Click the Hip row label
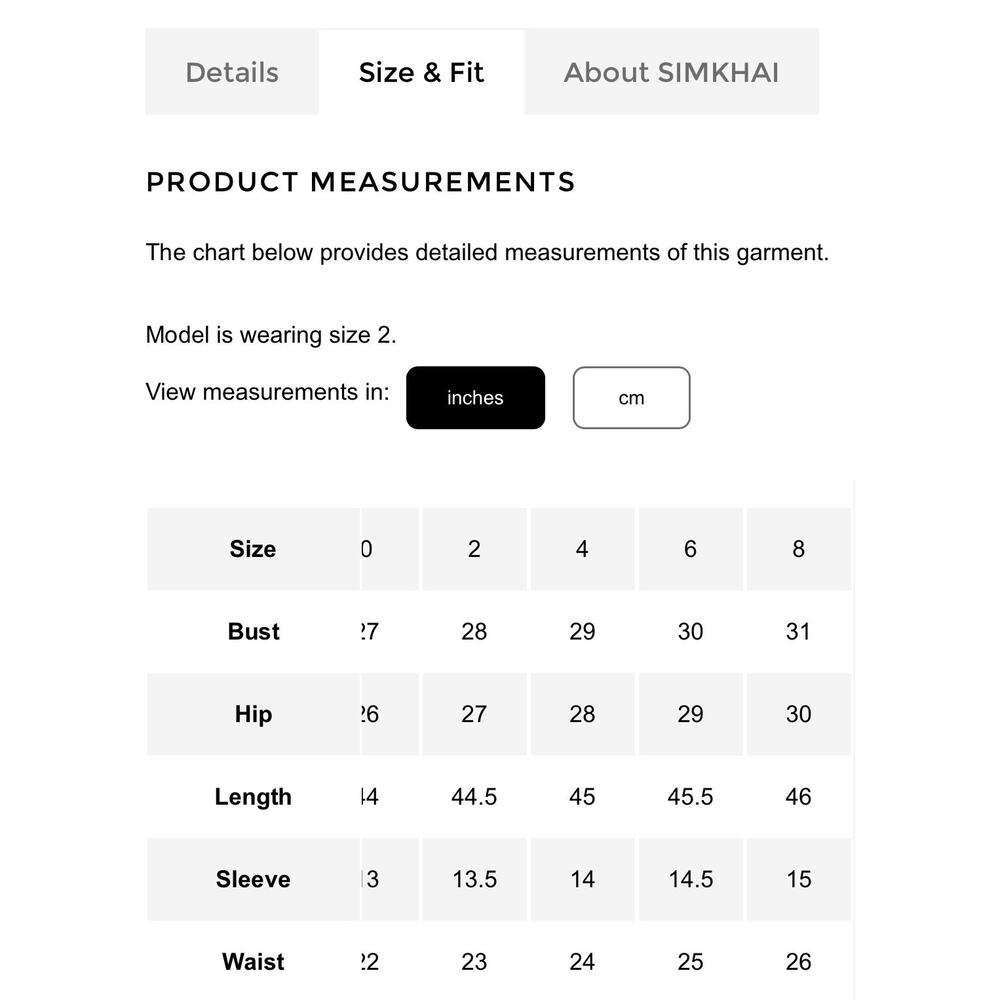1000x1000 pixels. click(253, 714)
